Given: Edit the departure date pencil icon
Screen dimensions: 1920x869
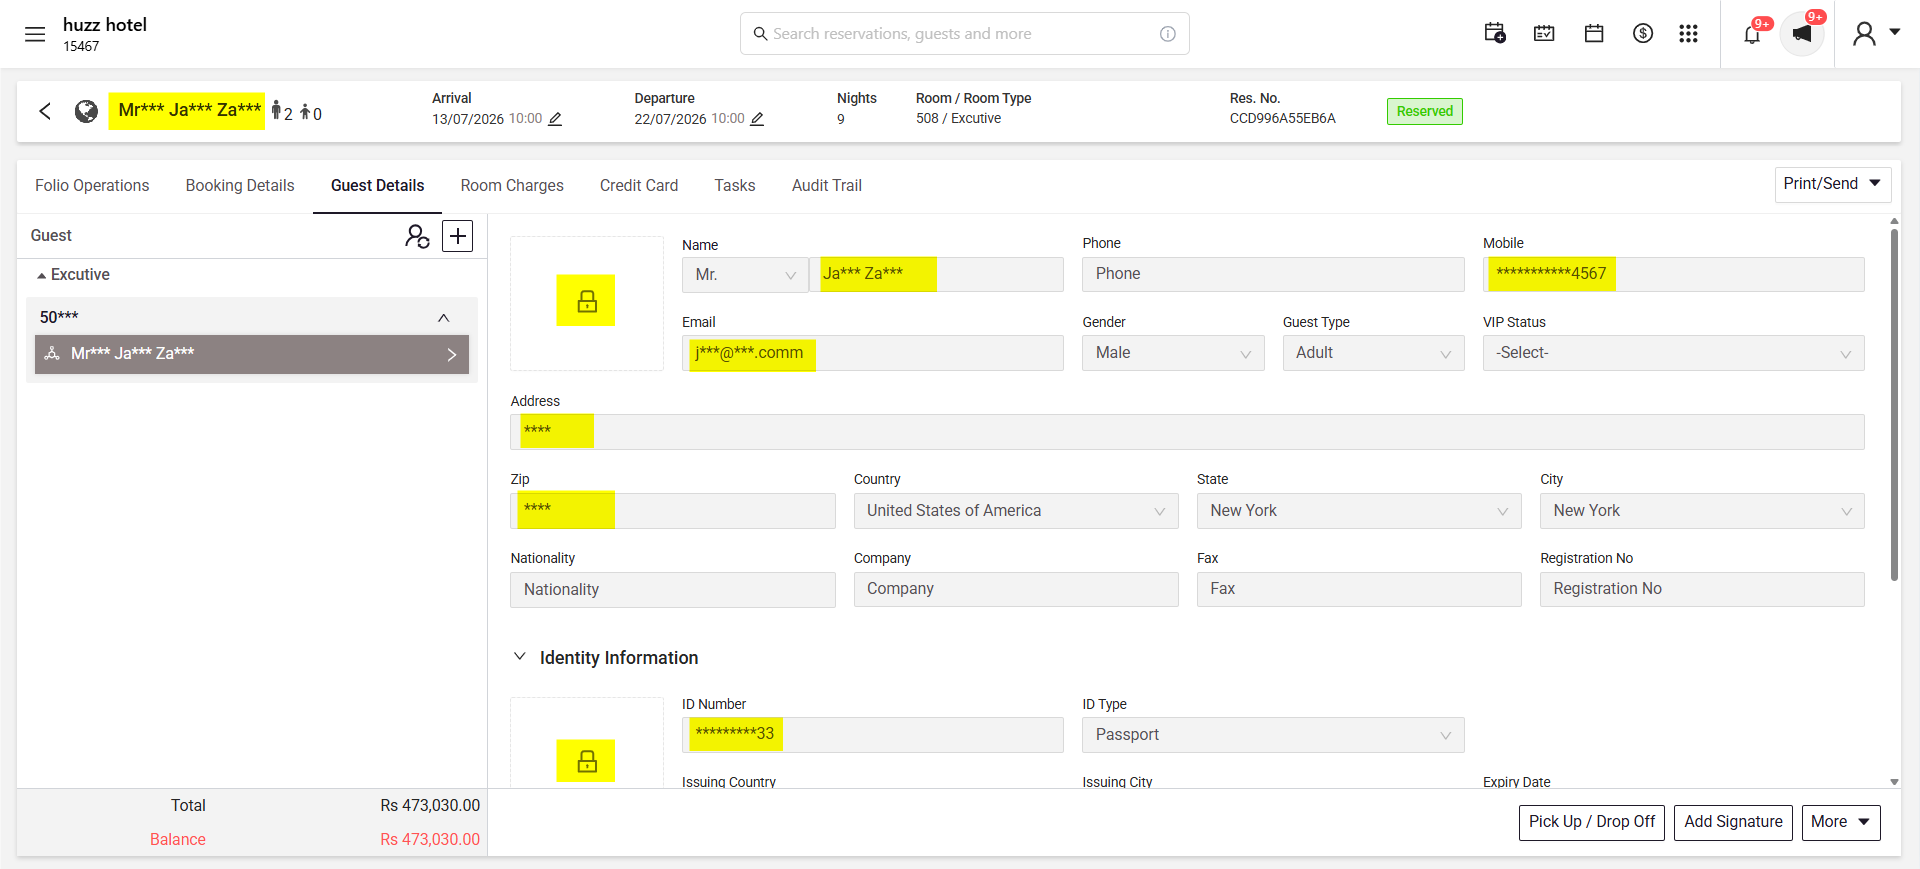Looking at the screenshot, I should [x=757, y=119].
